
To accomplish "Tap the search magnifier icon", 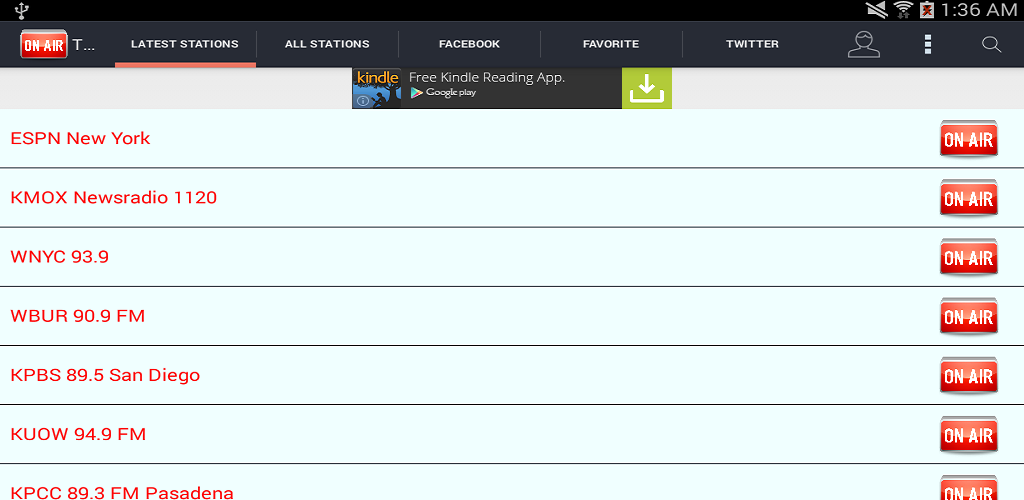I will click(x=991, y=44).
